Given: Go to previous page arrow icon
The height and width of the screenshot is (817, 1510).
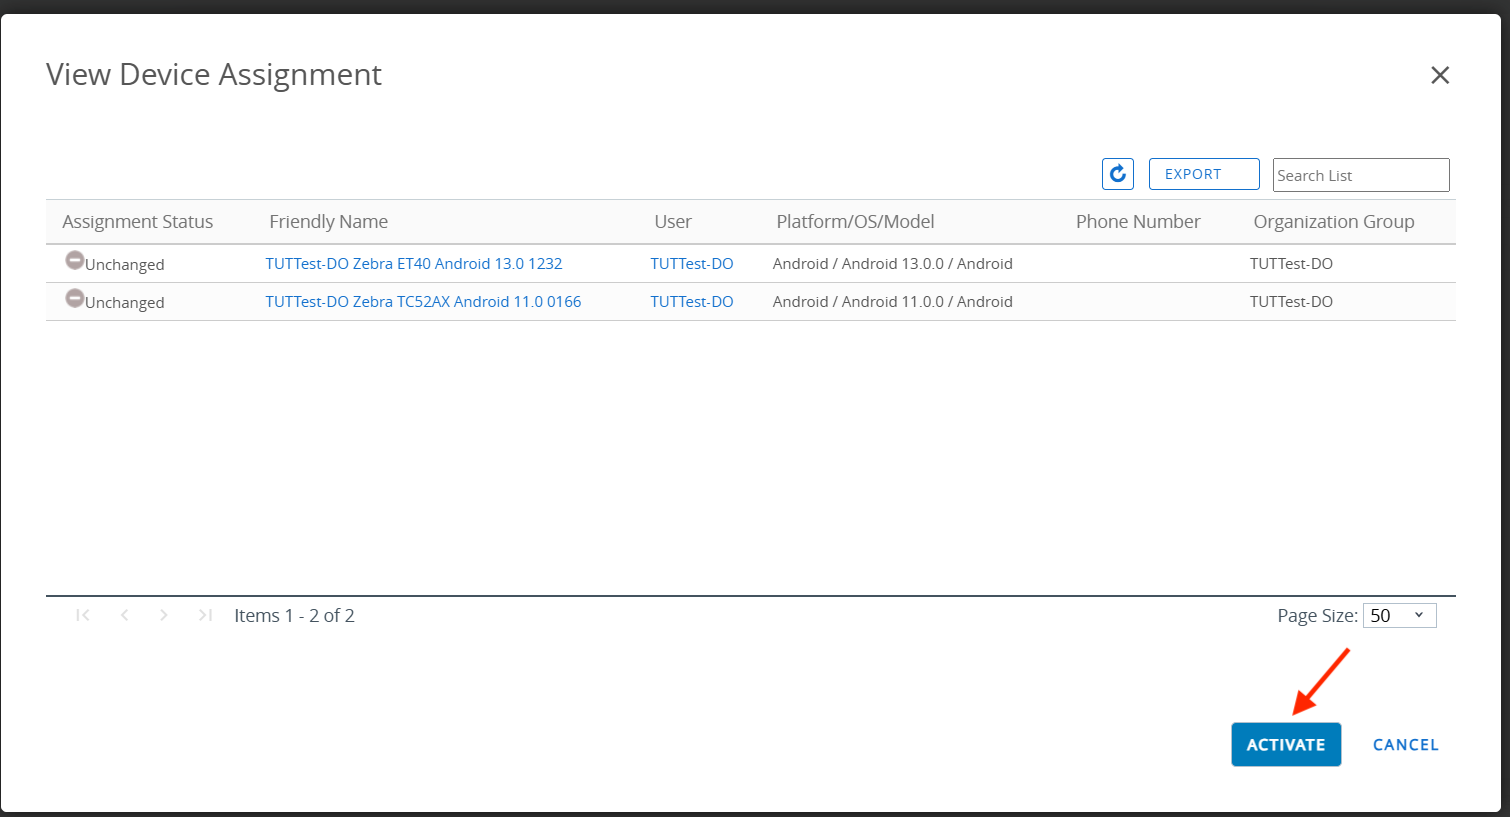Looking at the screenshot, I should tap(124, 615).
